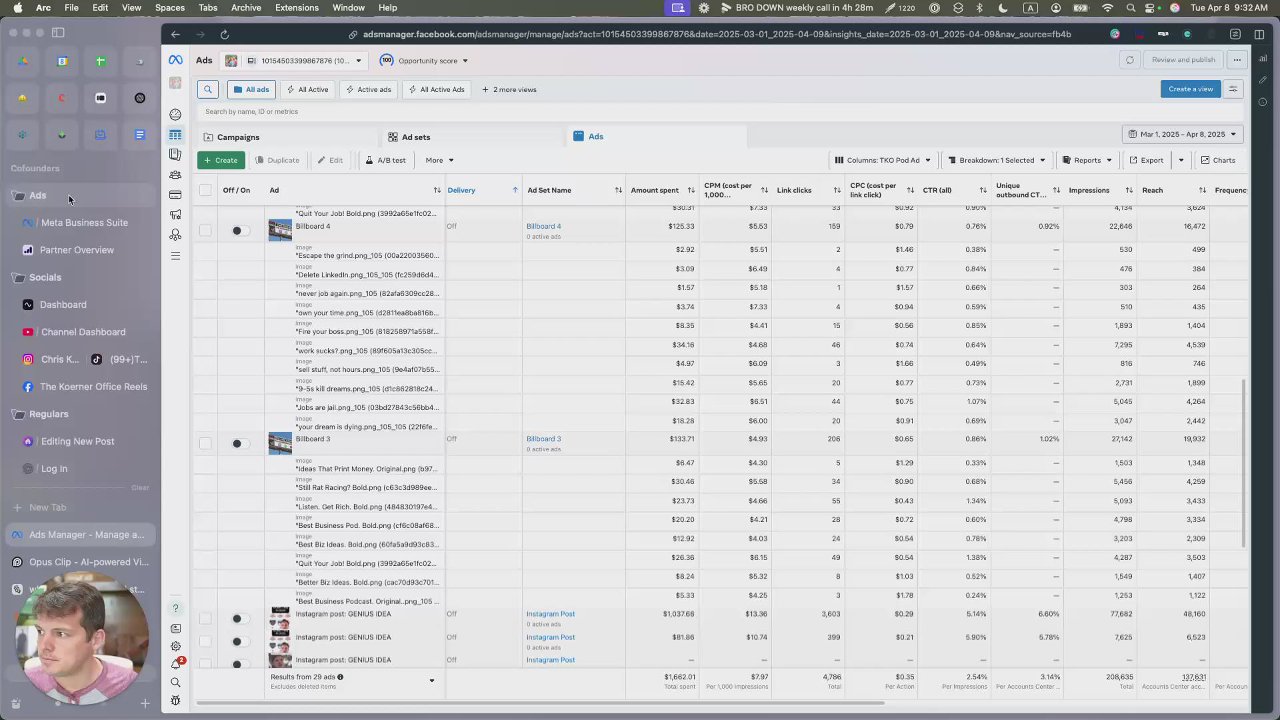
Task: Click the vertical table scrollbar
Action: tap(1244, 462)
